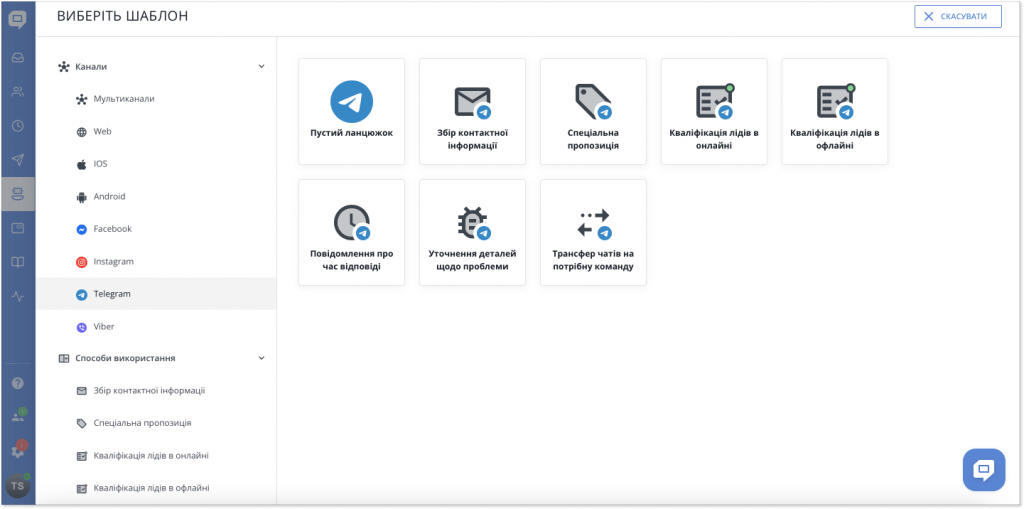Select the Web channel
This screenshot has height=509, width=1024.
coord(157,131)
